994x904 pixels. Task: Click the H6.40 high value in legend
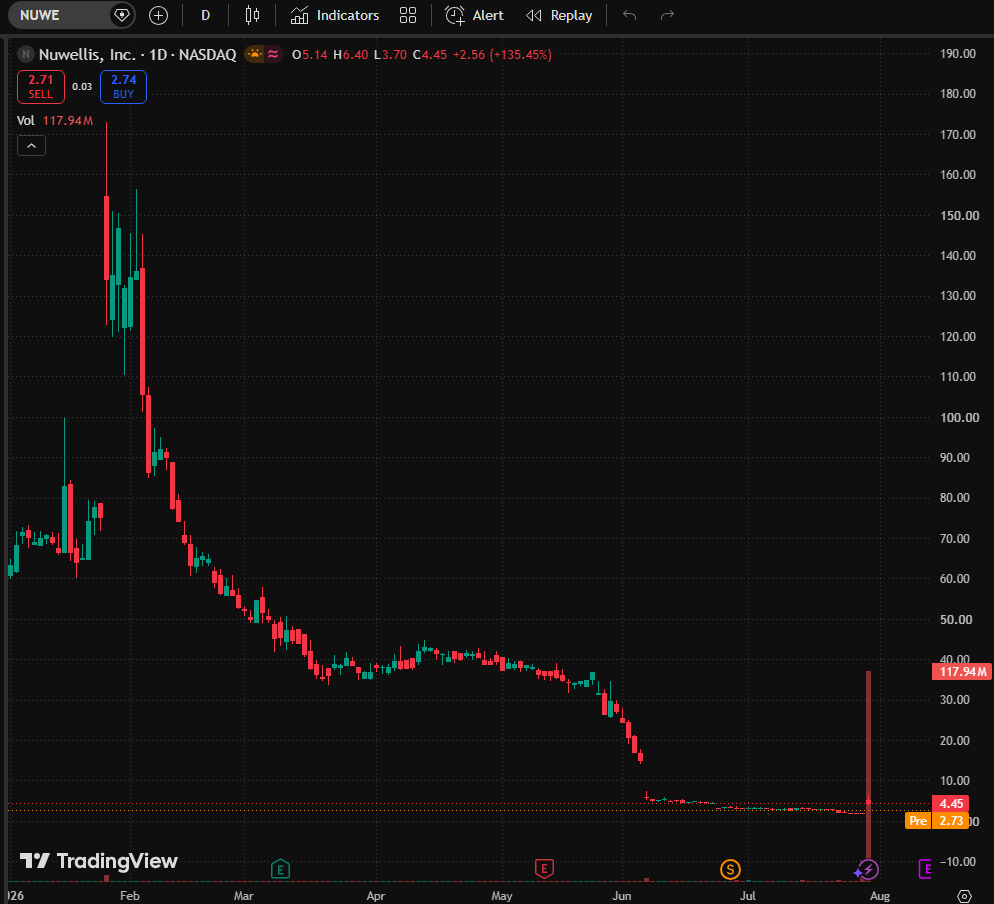[x=351, y=55]
